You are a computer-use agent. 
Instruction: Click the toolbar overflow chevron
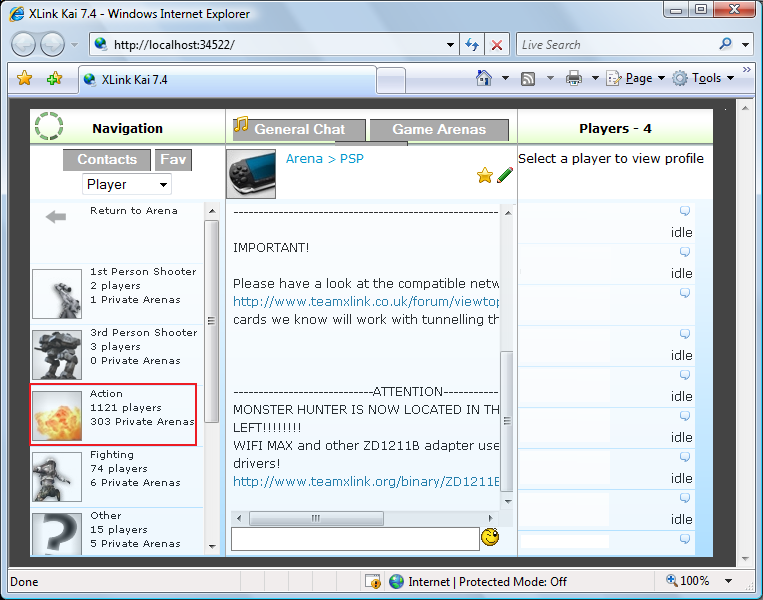(x=746, y=70)
